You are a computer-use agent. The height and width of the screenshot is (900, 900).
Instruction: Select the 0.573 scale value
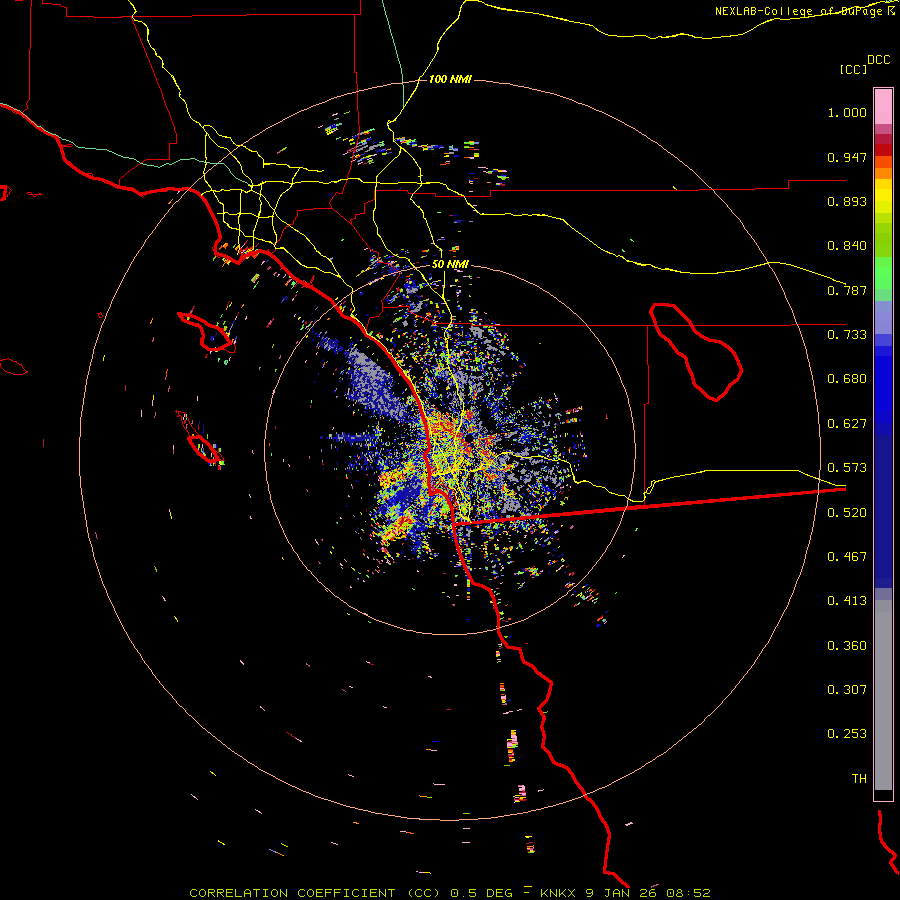click(847, 468)
